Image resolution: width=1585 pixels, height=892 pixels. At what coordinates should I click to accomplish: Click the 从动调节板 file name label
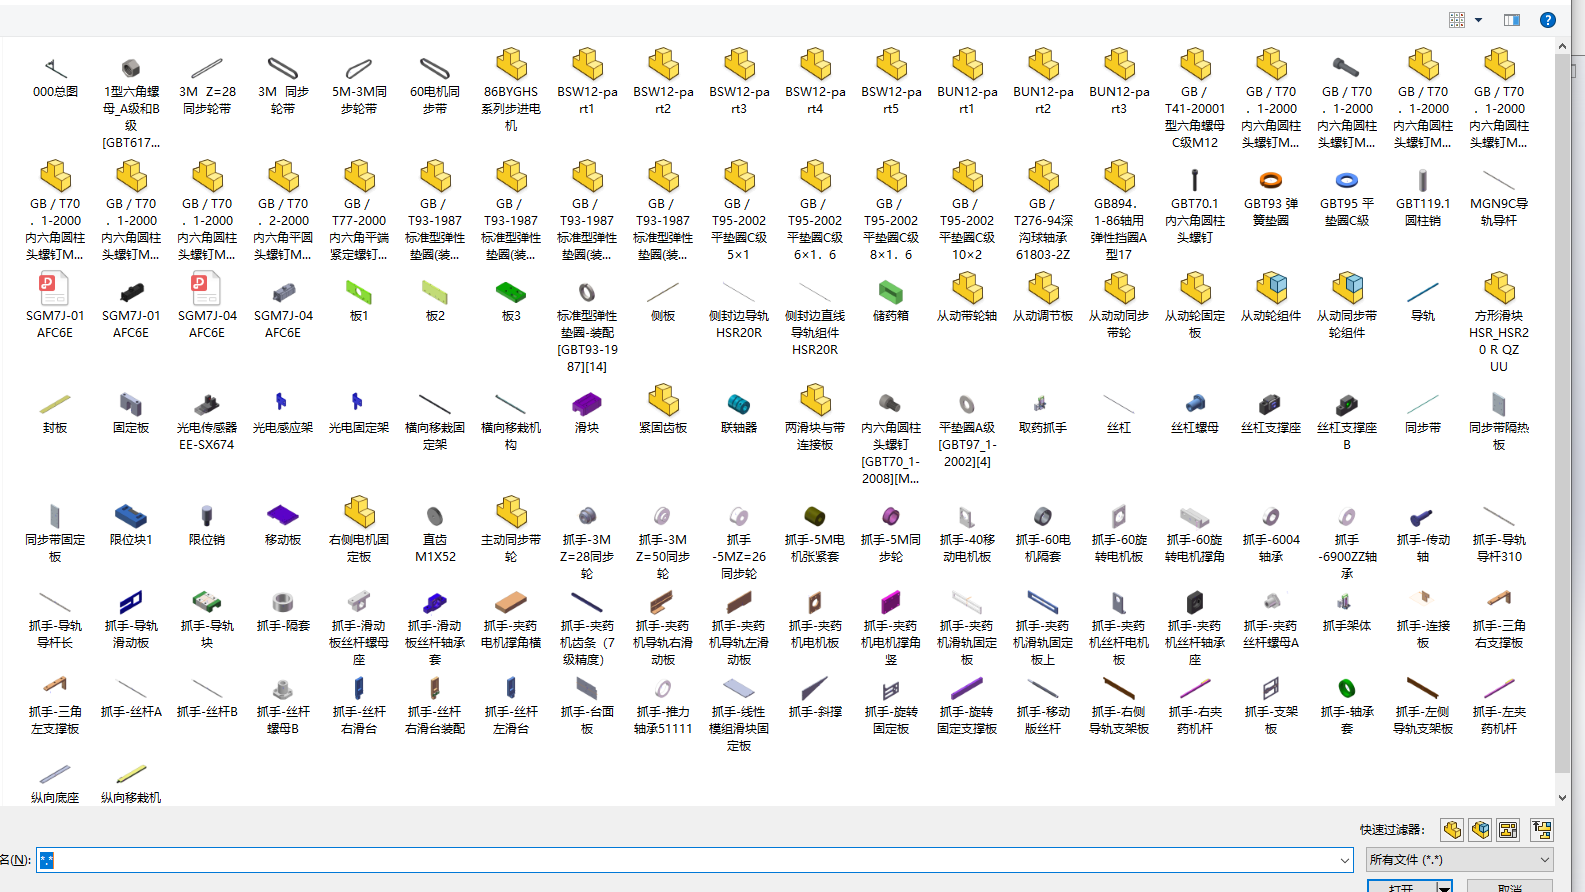coord(1043,316)
